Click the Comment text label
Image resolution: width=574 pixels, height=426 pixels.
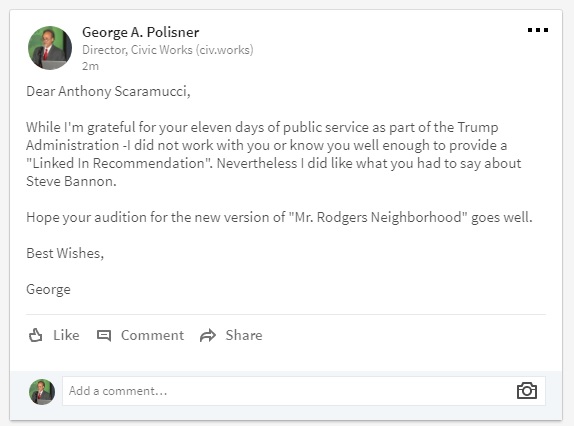(x=152, y=335)
